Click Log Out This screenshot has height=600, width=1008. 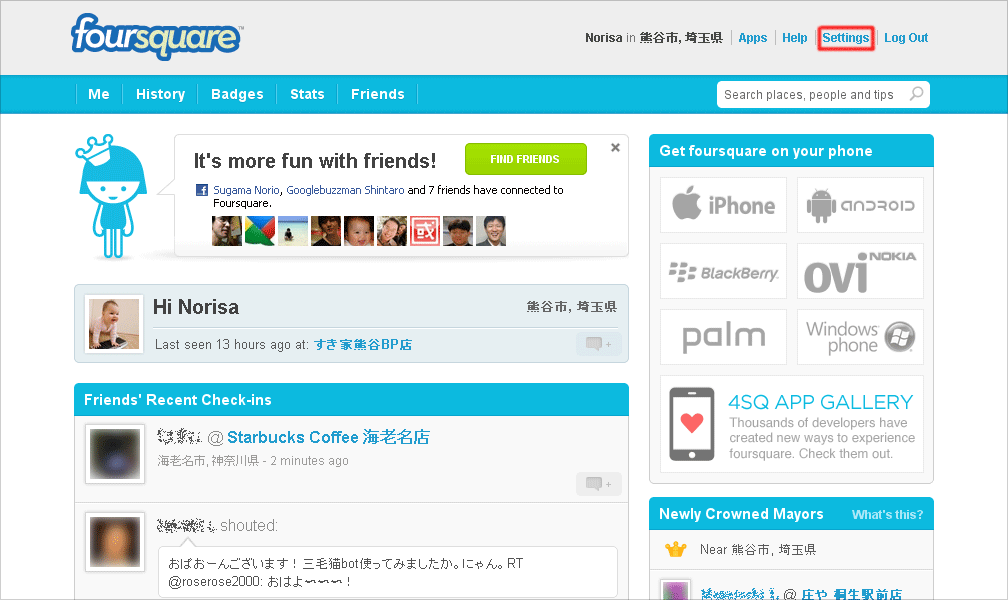(x=906, y=38)
